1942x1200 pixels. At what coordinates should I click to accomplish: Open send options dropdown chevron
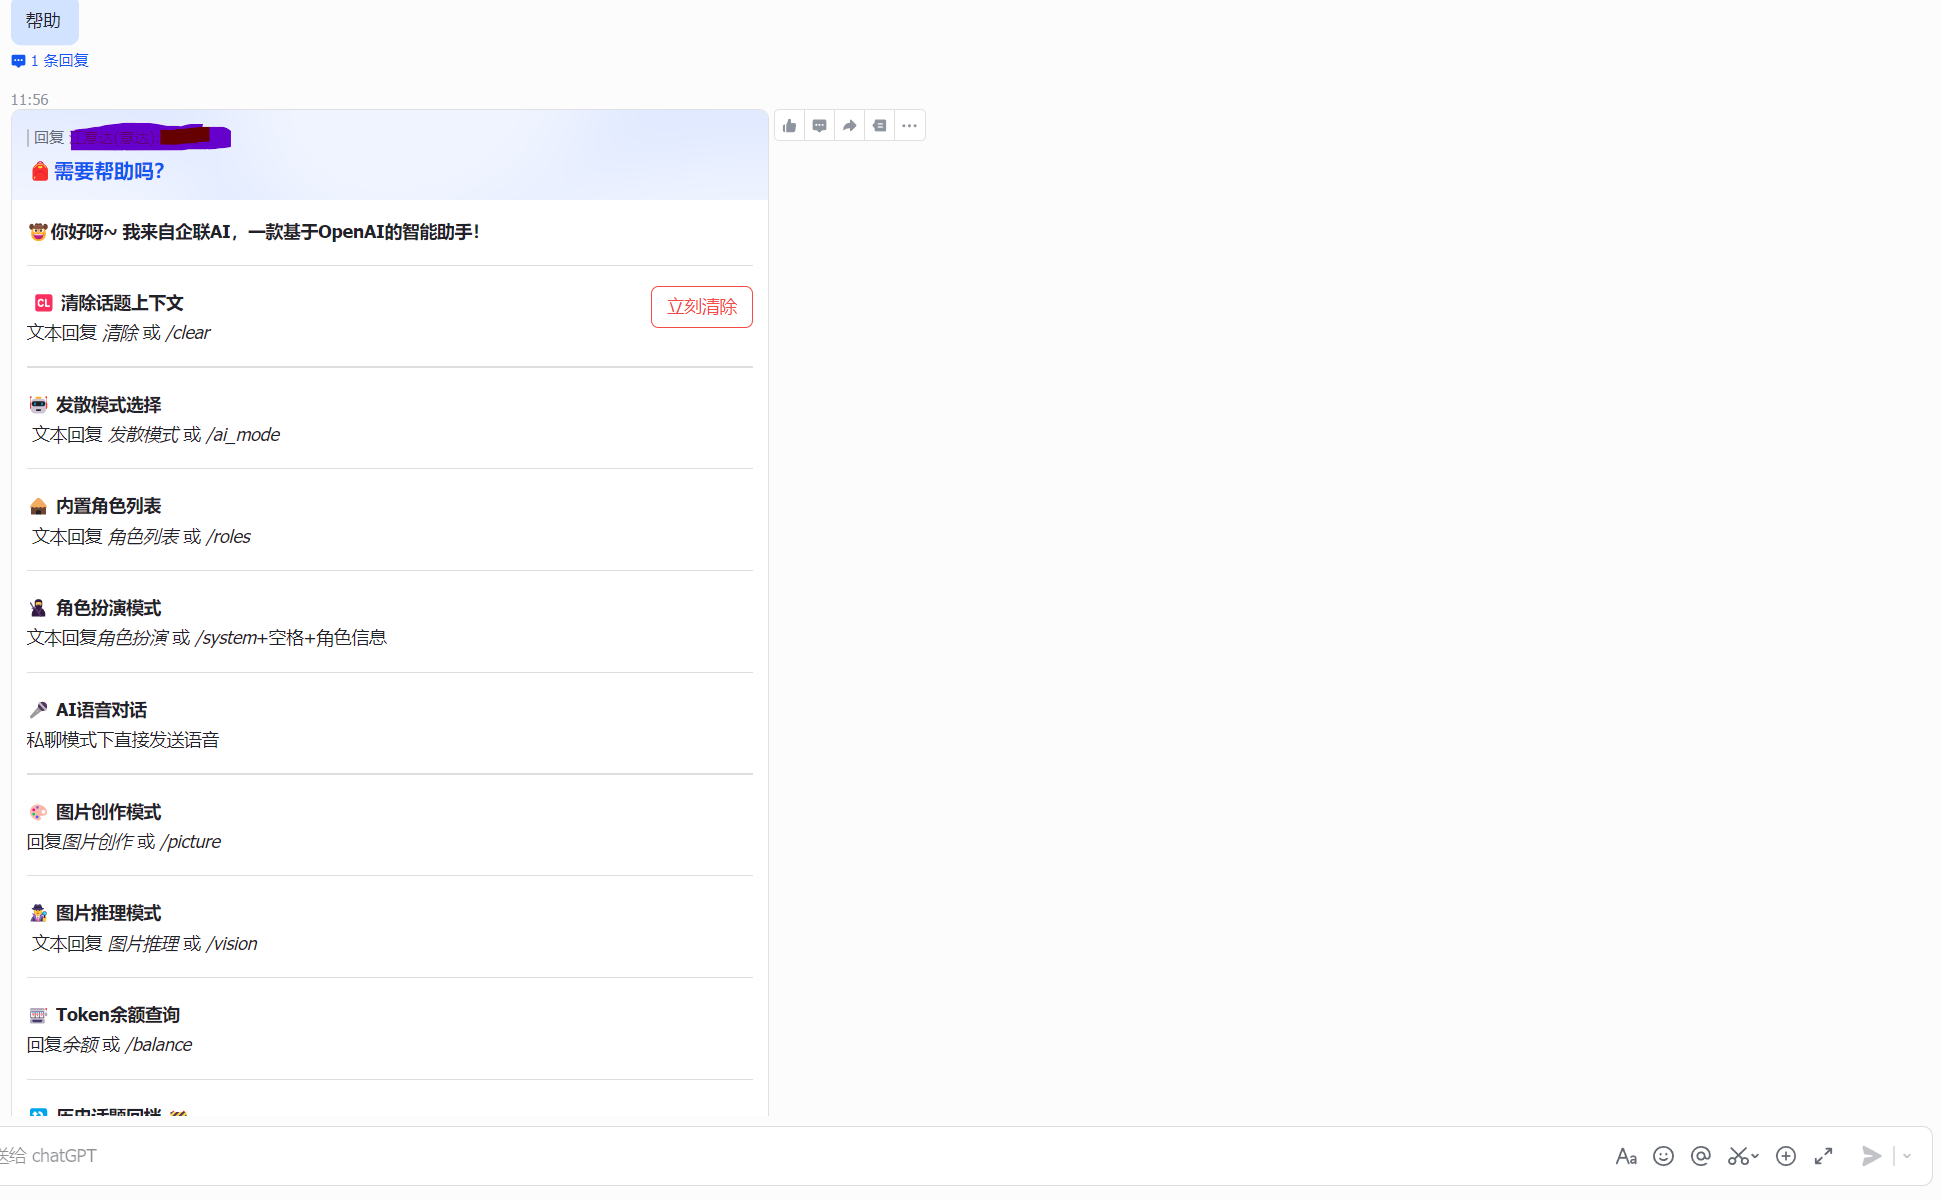(x=1907, y=1156)
